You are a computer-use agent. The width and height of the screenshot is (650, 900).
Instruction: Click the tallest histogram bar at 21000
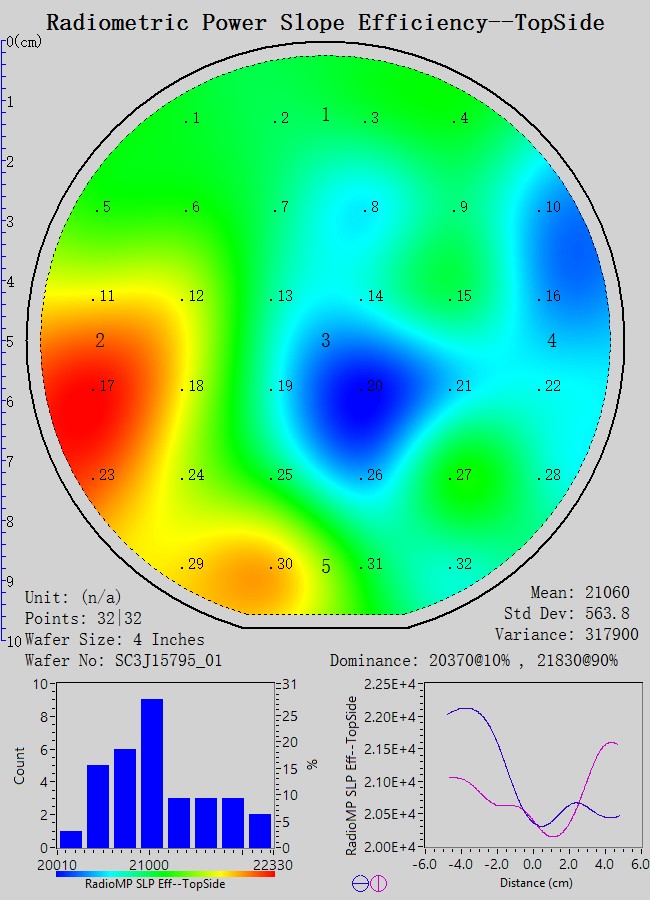pyautogui.click(x=152, y=772)
